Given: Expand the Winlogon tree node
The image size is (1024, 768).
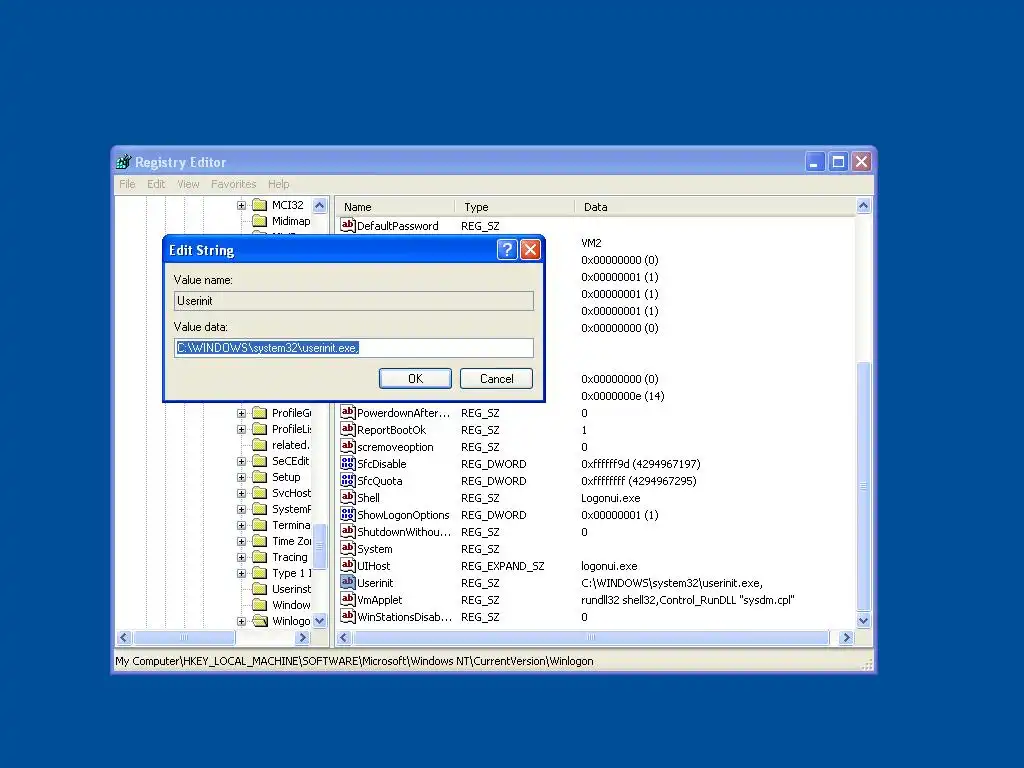Looking at the screenshot, I should [x=241, y=621].
